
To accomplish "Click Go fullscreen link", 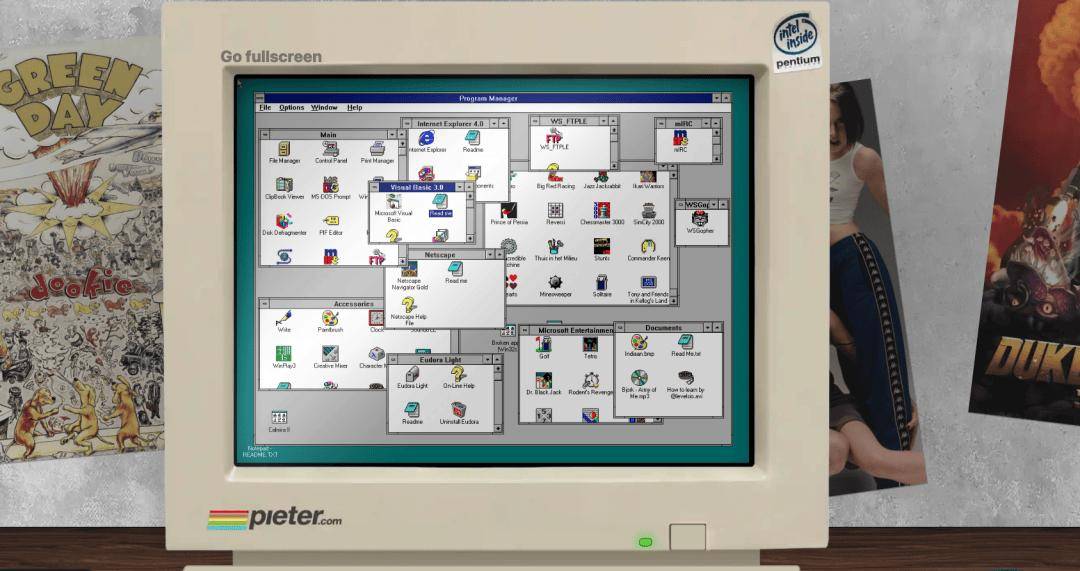I will [x=271, y=56].
